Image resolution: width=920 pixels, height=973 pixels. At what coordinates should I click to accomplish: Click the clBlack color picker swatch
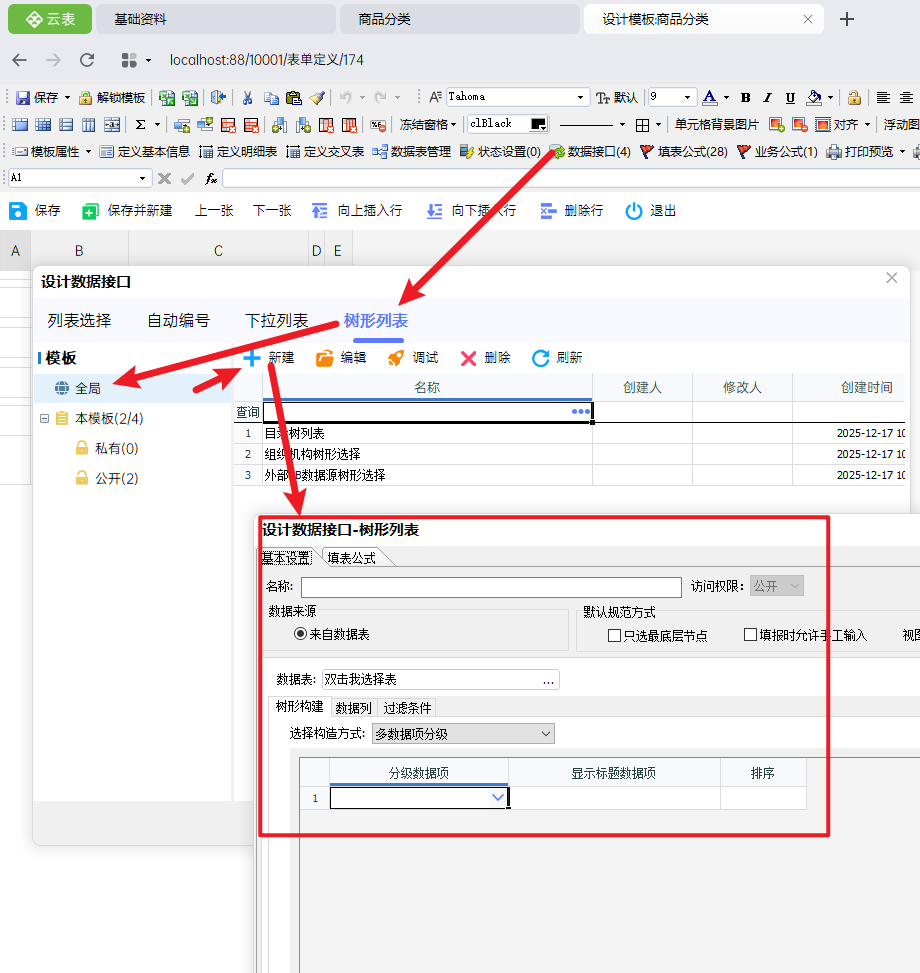[538, 124]
